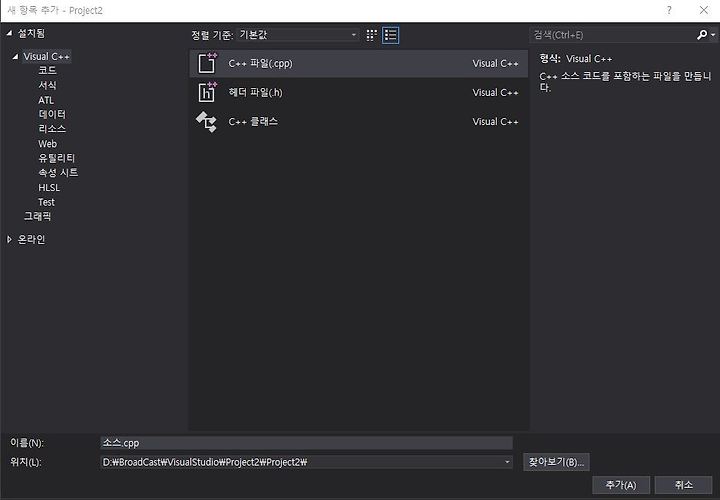The height and width of the screenshot is (500, 720).
Task: Click the search magnifier icon
Action: tap(702, 35)
